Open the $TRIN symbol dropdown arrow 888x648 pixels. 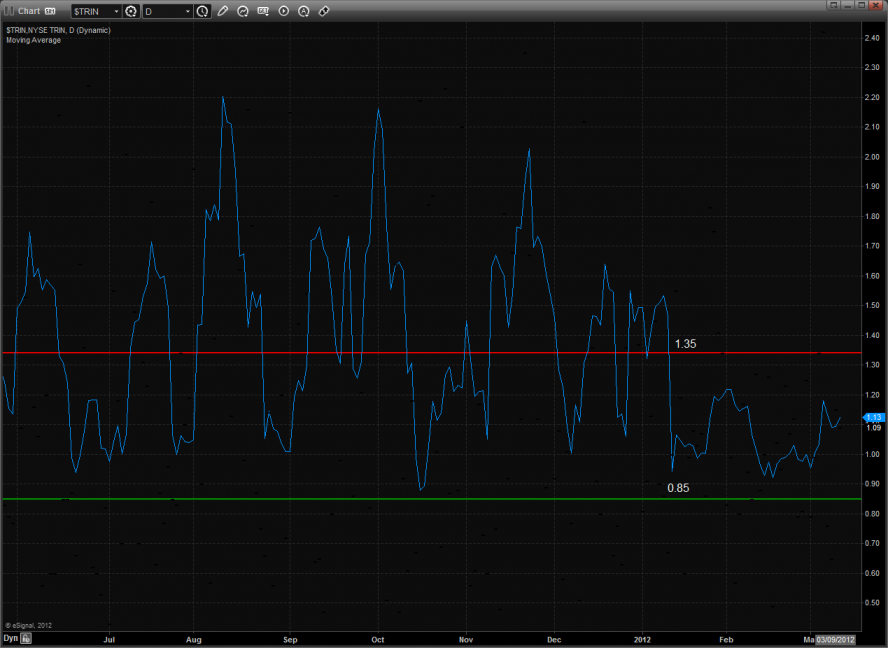pos(115,11)
